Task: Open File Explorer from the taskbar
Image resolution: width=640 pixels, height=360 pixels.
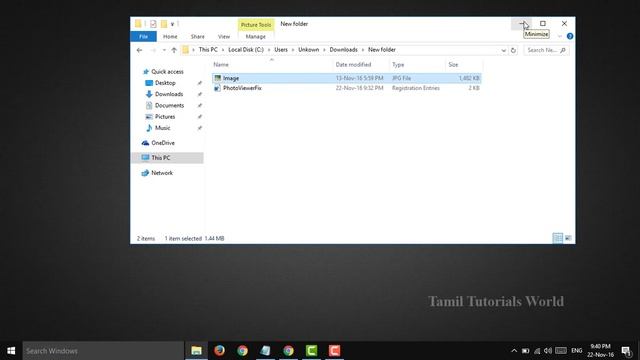Action: click(196, 351)
